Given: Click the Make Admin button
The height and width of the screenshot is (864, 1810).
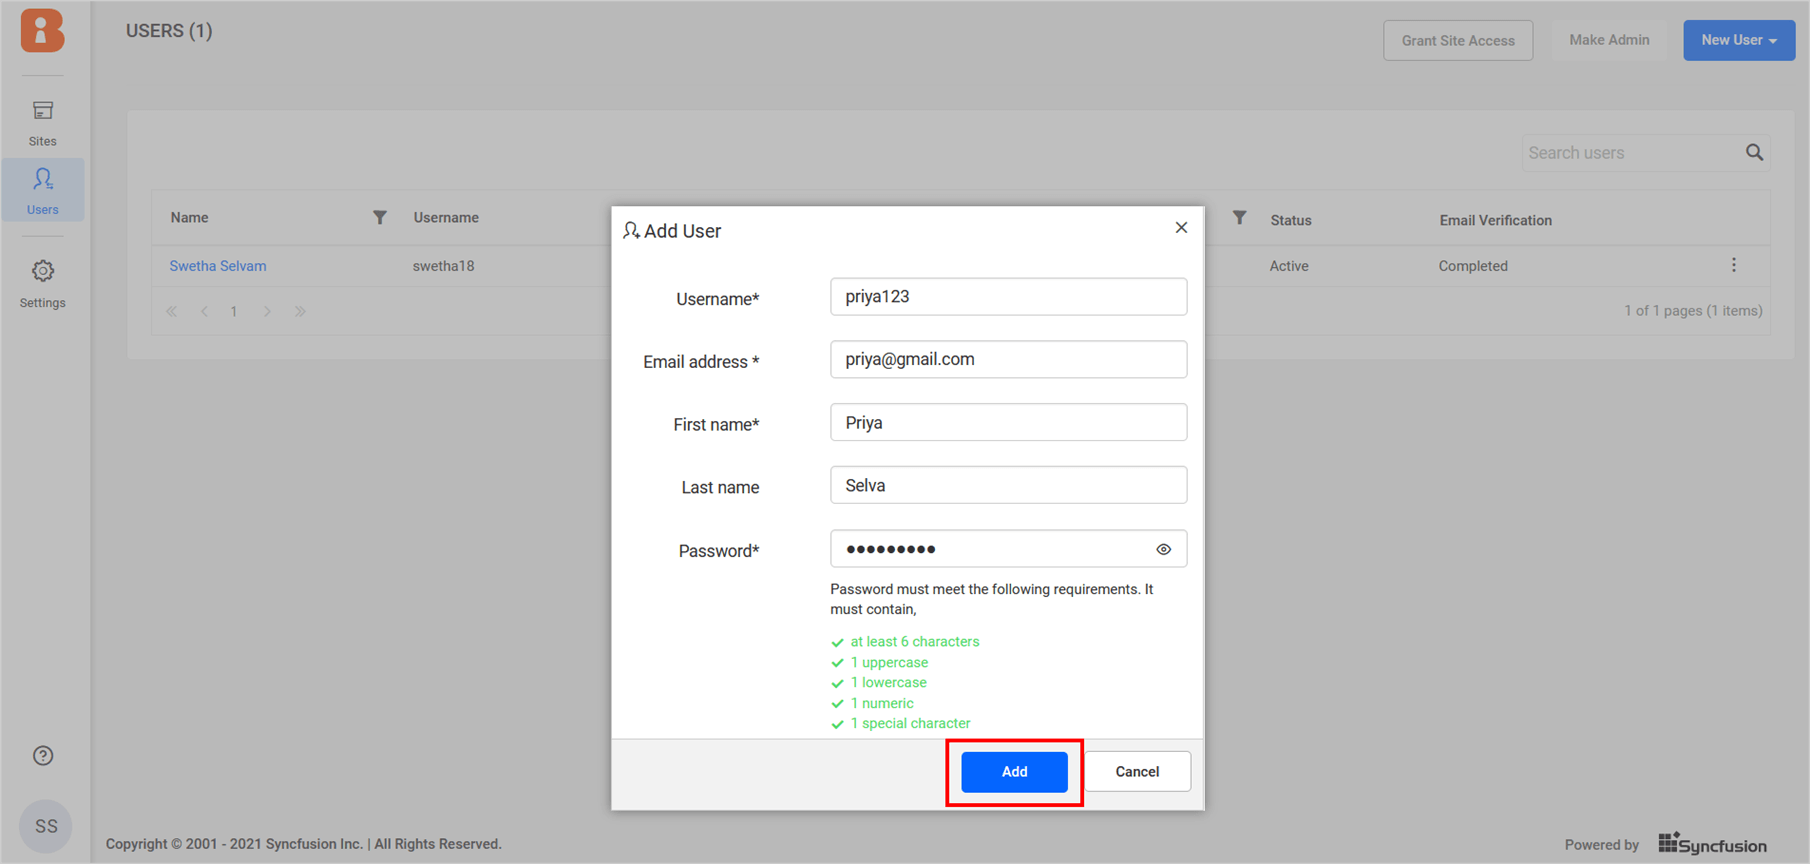Looking at the screenshot, I should tap(1609, 40).
